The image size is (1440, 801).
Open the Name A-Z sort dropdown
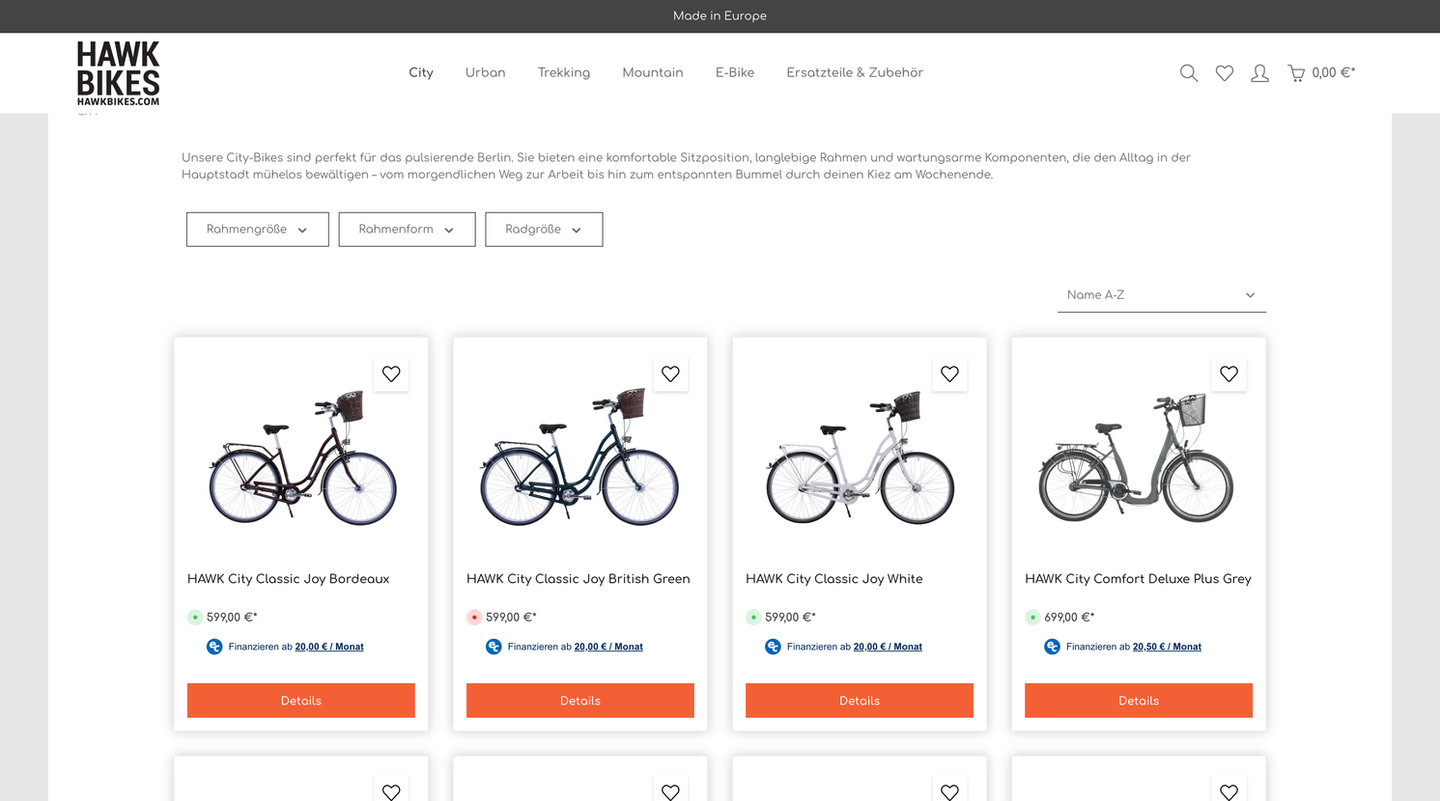pos(1161,295)
